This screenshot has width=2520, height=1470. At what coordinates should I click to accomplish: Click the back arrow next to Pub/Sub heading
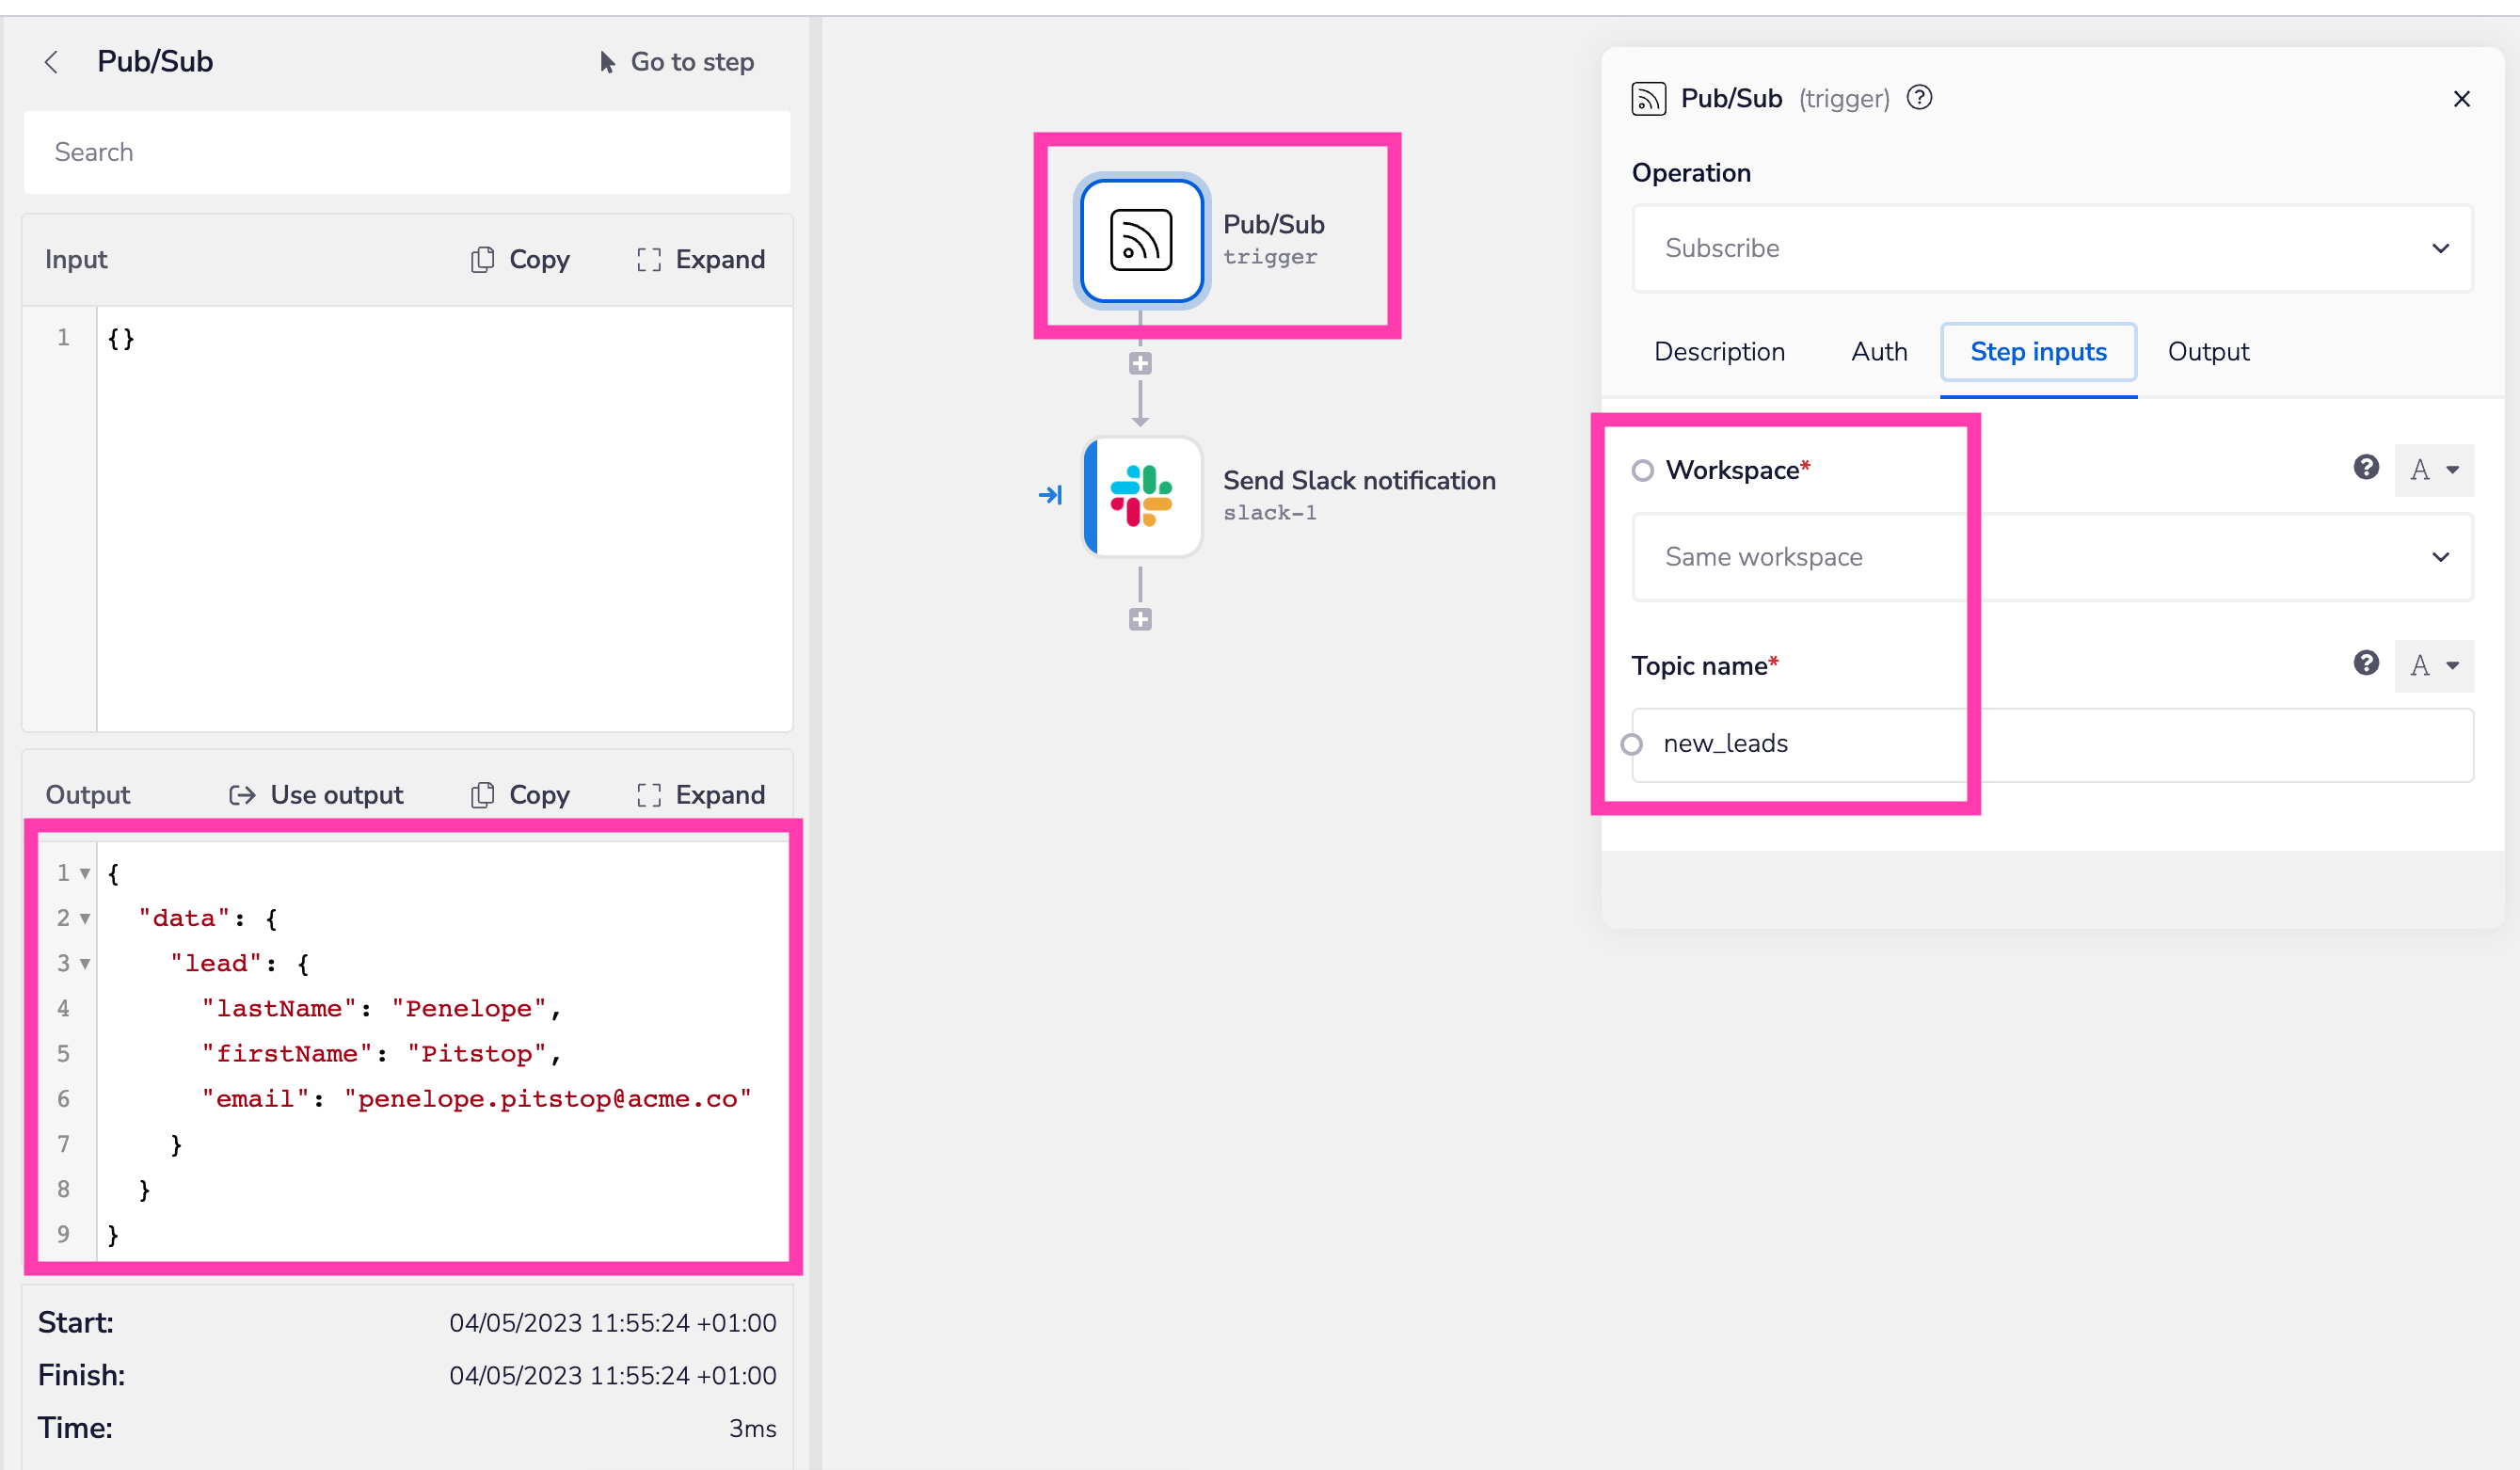pos(51,61)
